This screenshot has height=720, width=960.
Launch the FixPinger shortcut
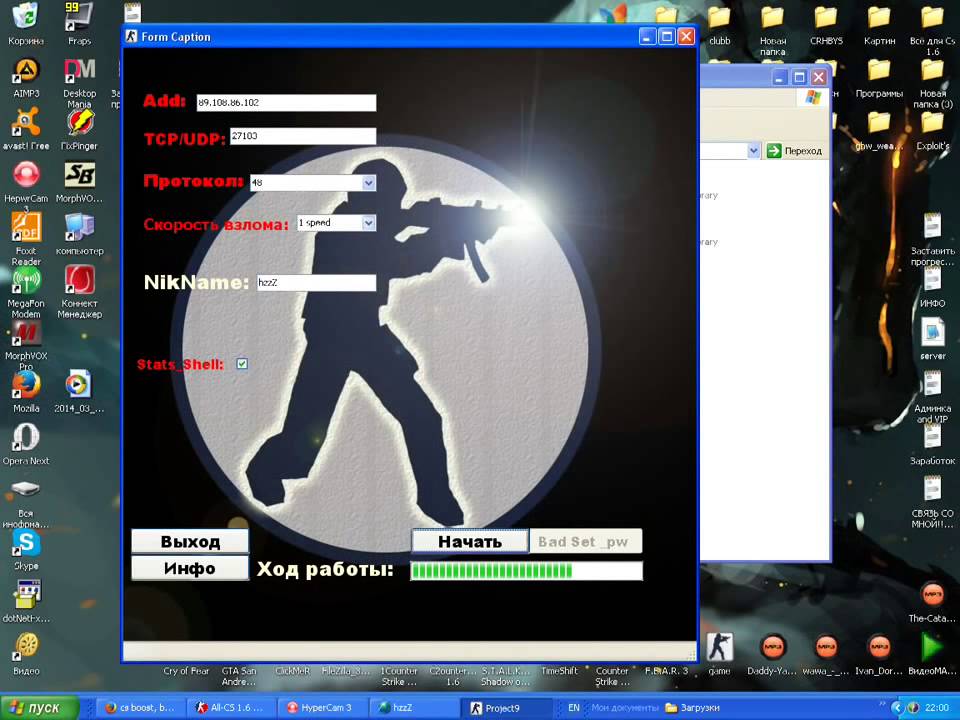click(x=79, y=122)
